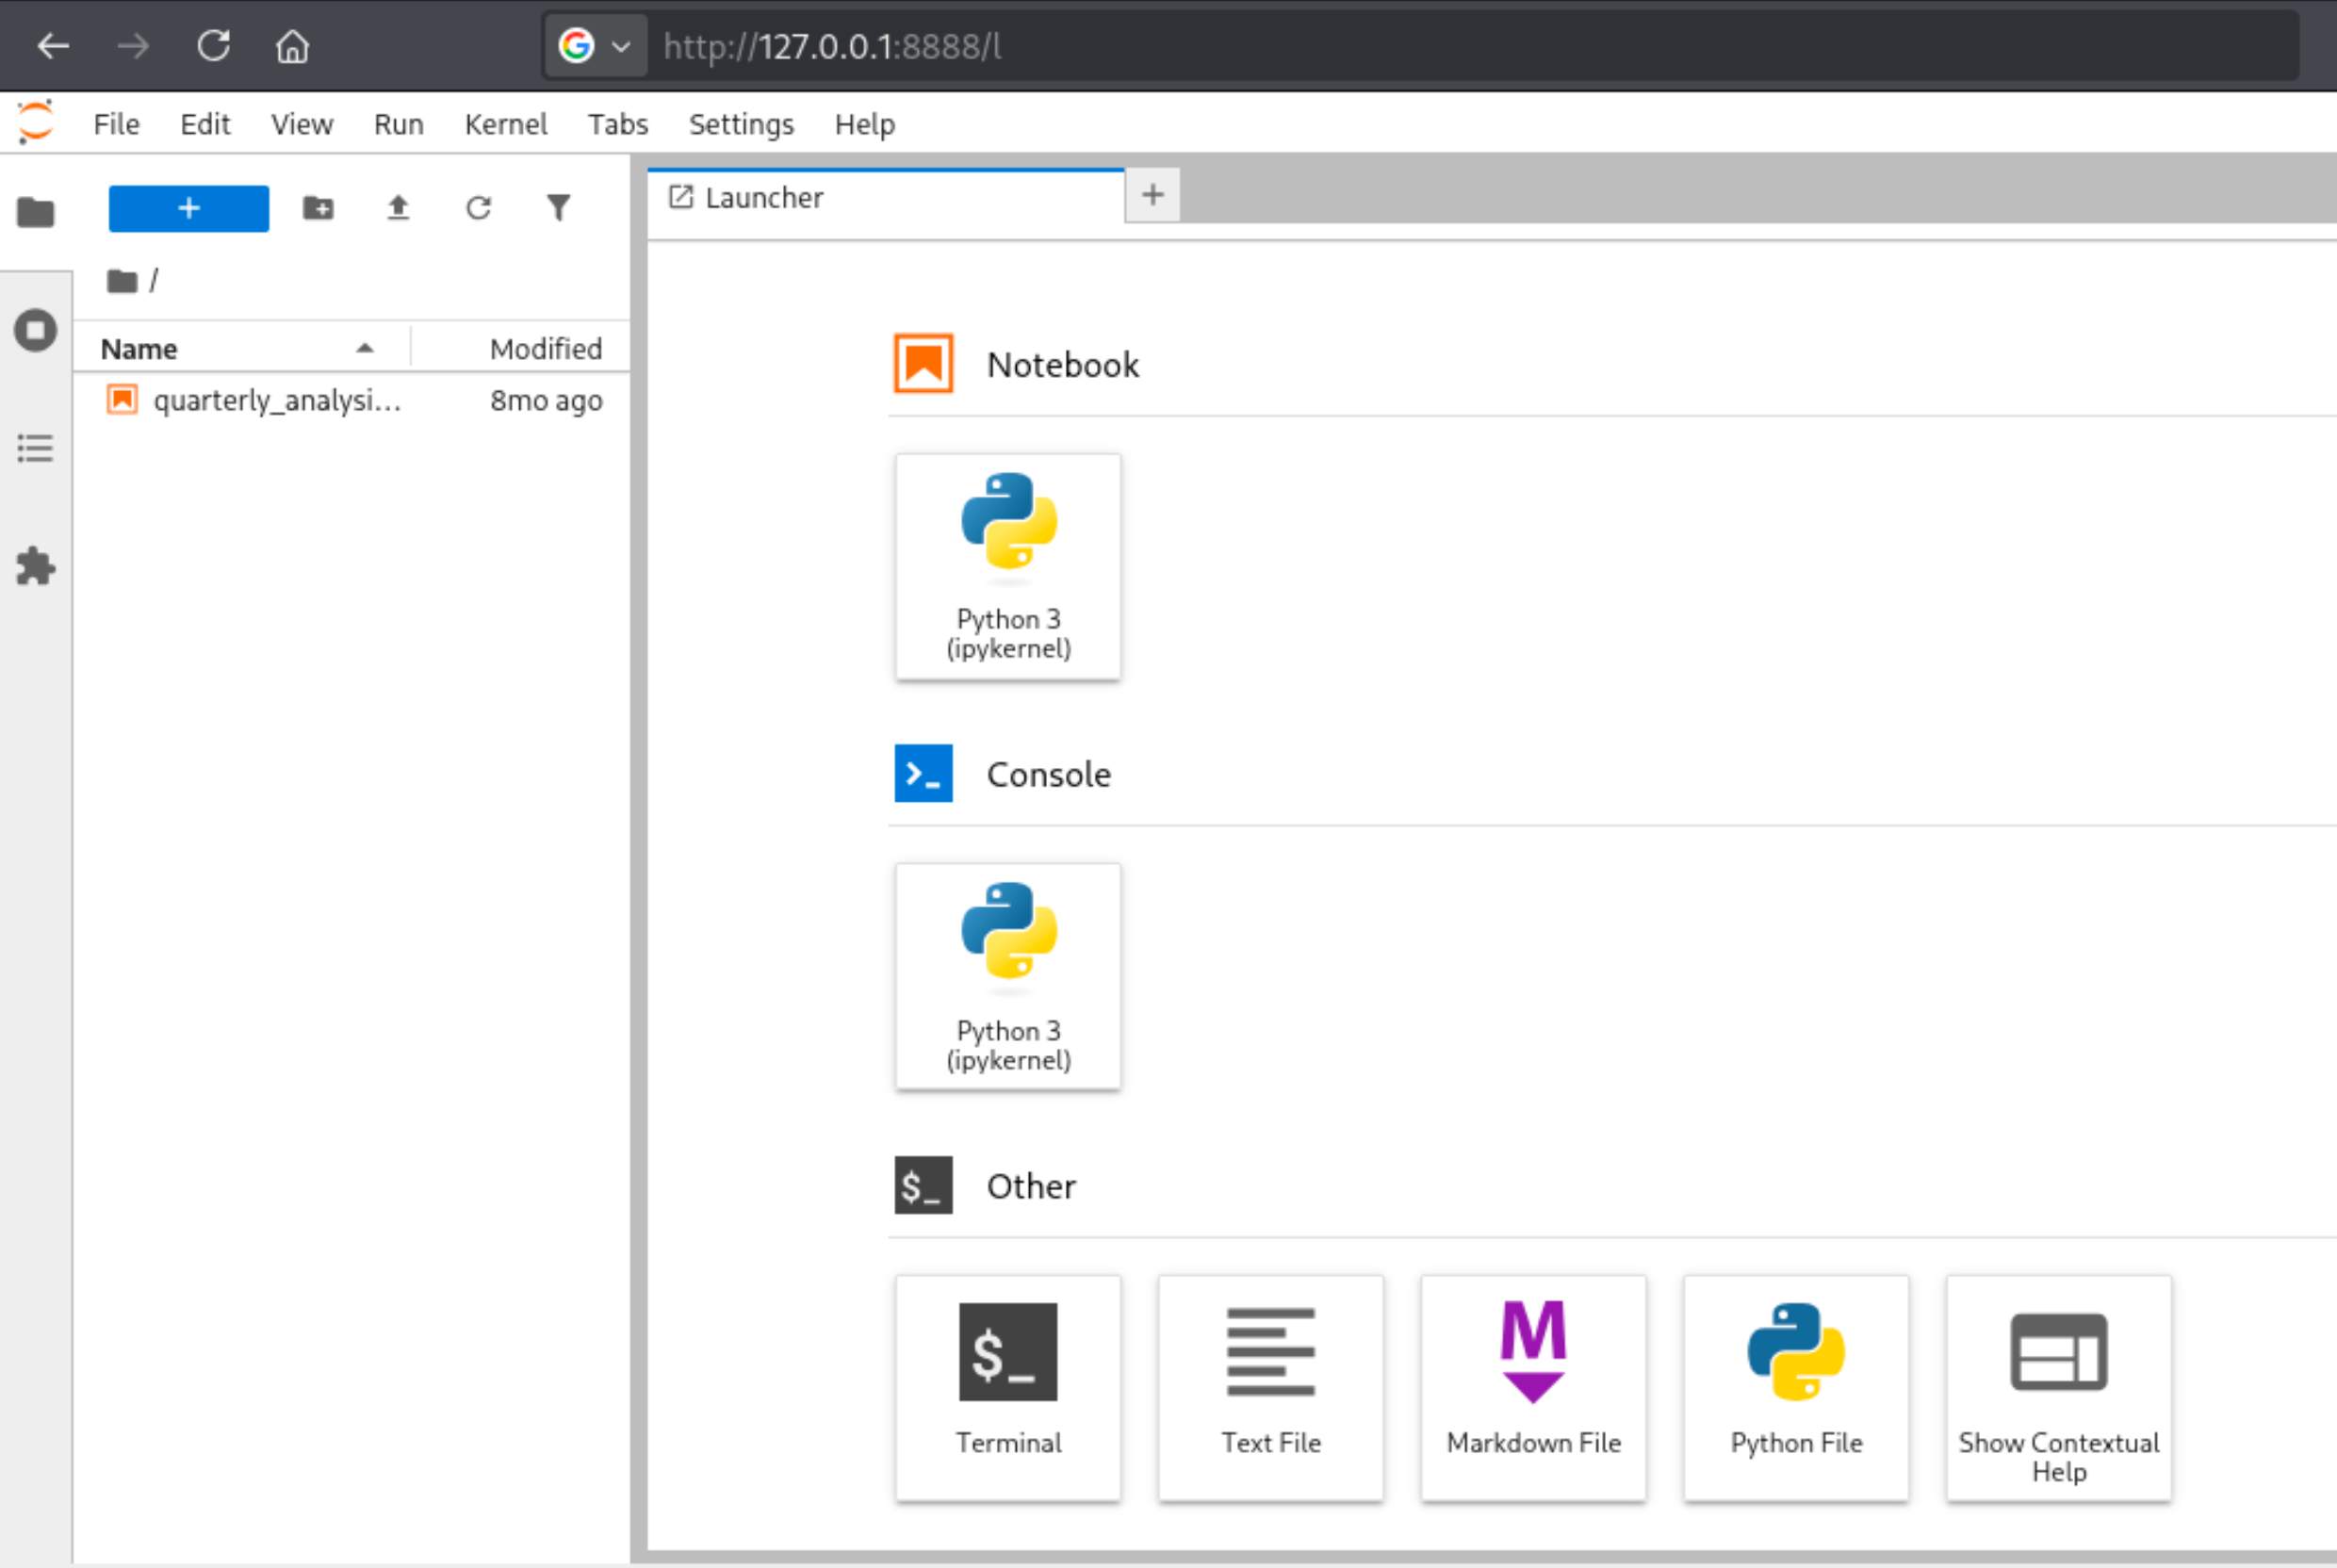The image size is (2337, 1568).
Task: Select the quarterly_analysi… notebook file
Action: tap(352, 400)
